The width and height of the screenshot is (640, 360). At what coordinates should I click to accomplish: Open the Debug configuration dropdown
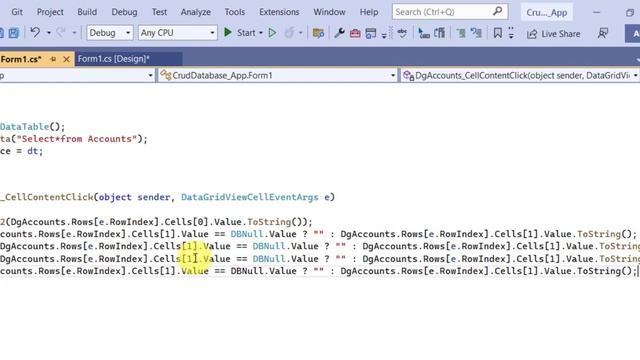point(110,33)
